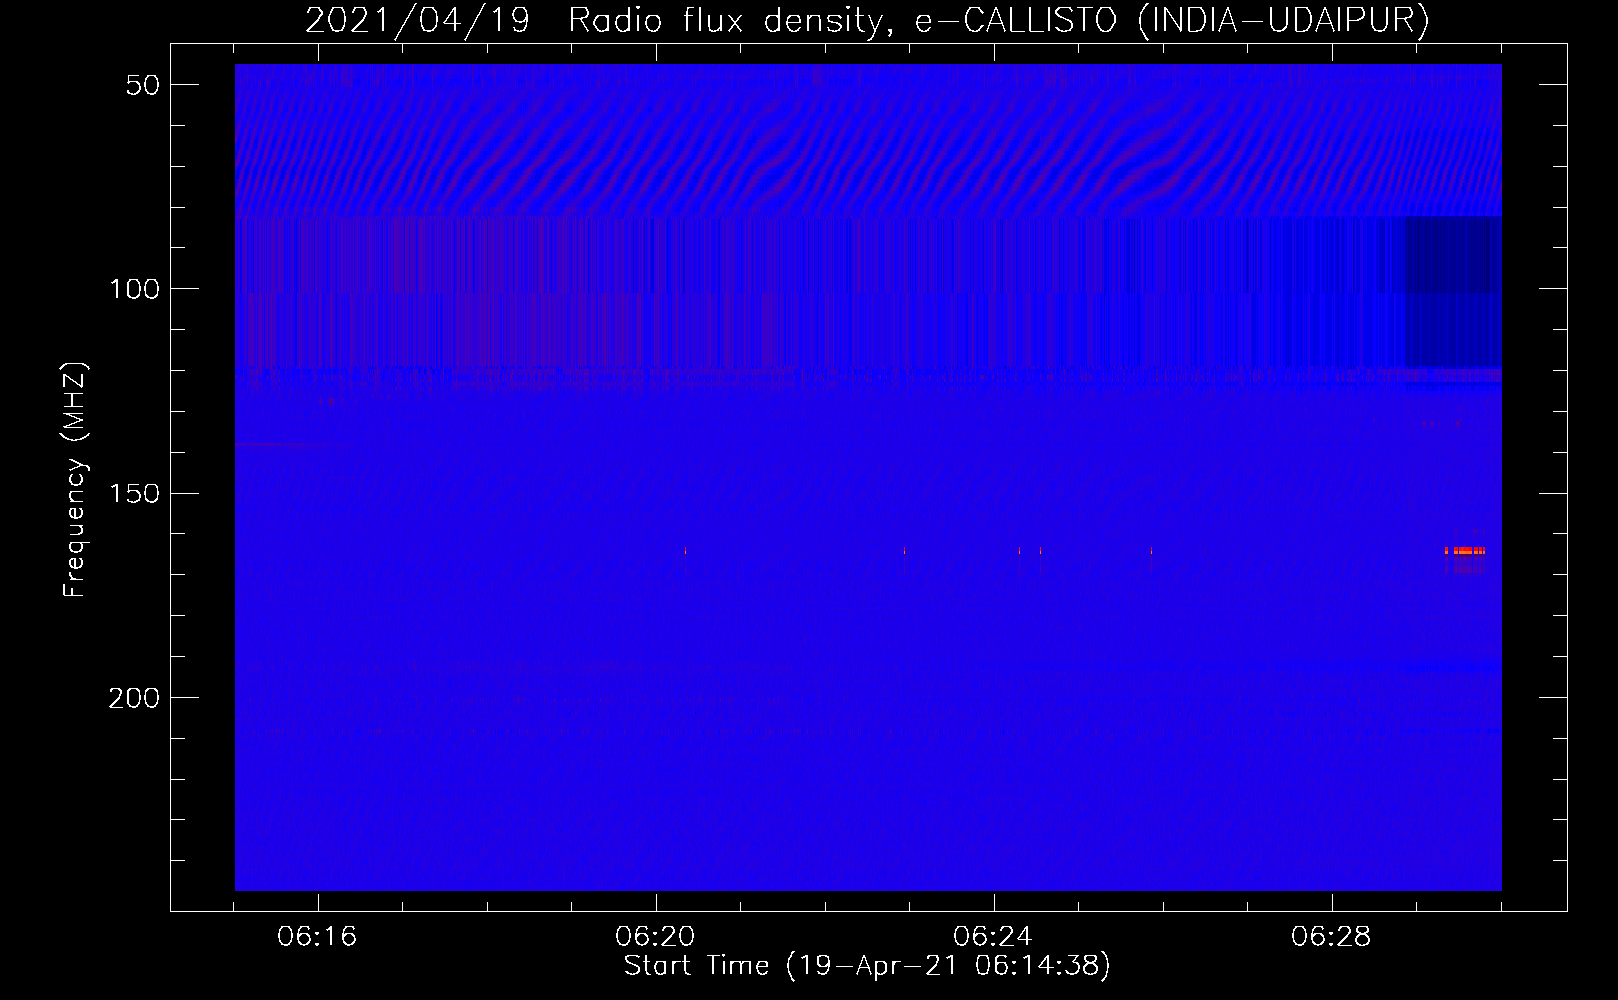Screen dimensions: 1618x1000
Task: Click the 'Frequency (MHZ)' axis label
Action: pyautogui.click(x=75, y=480)
